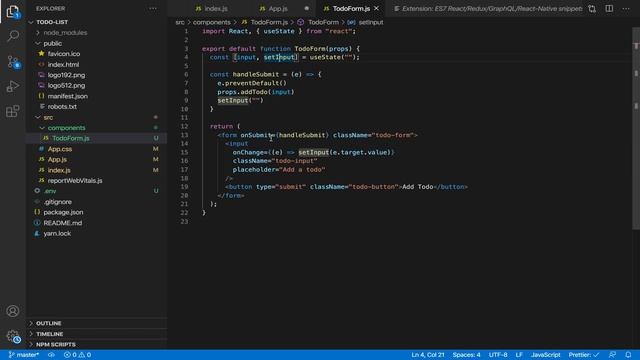
Task: Open the notifications bell in status bar
Action: coord(628,355)
